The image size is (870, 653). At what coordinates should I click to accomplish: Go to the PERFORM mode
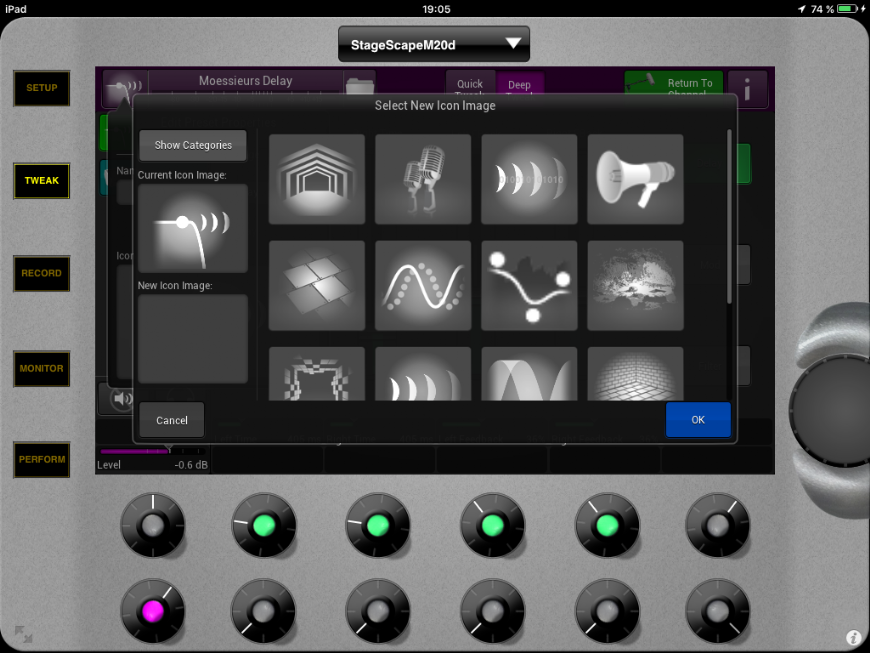pyautogui.click(x=41, y=460)
